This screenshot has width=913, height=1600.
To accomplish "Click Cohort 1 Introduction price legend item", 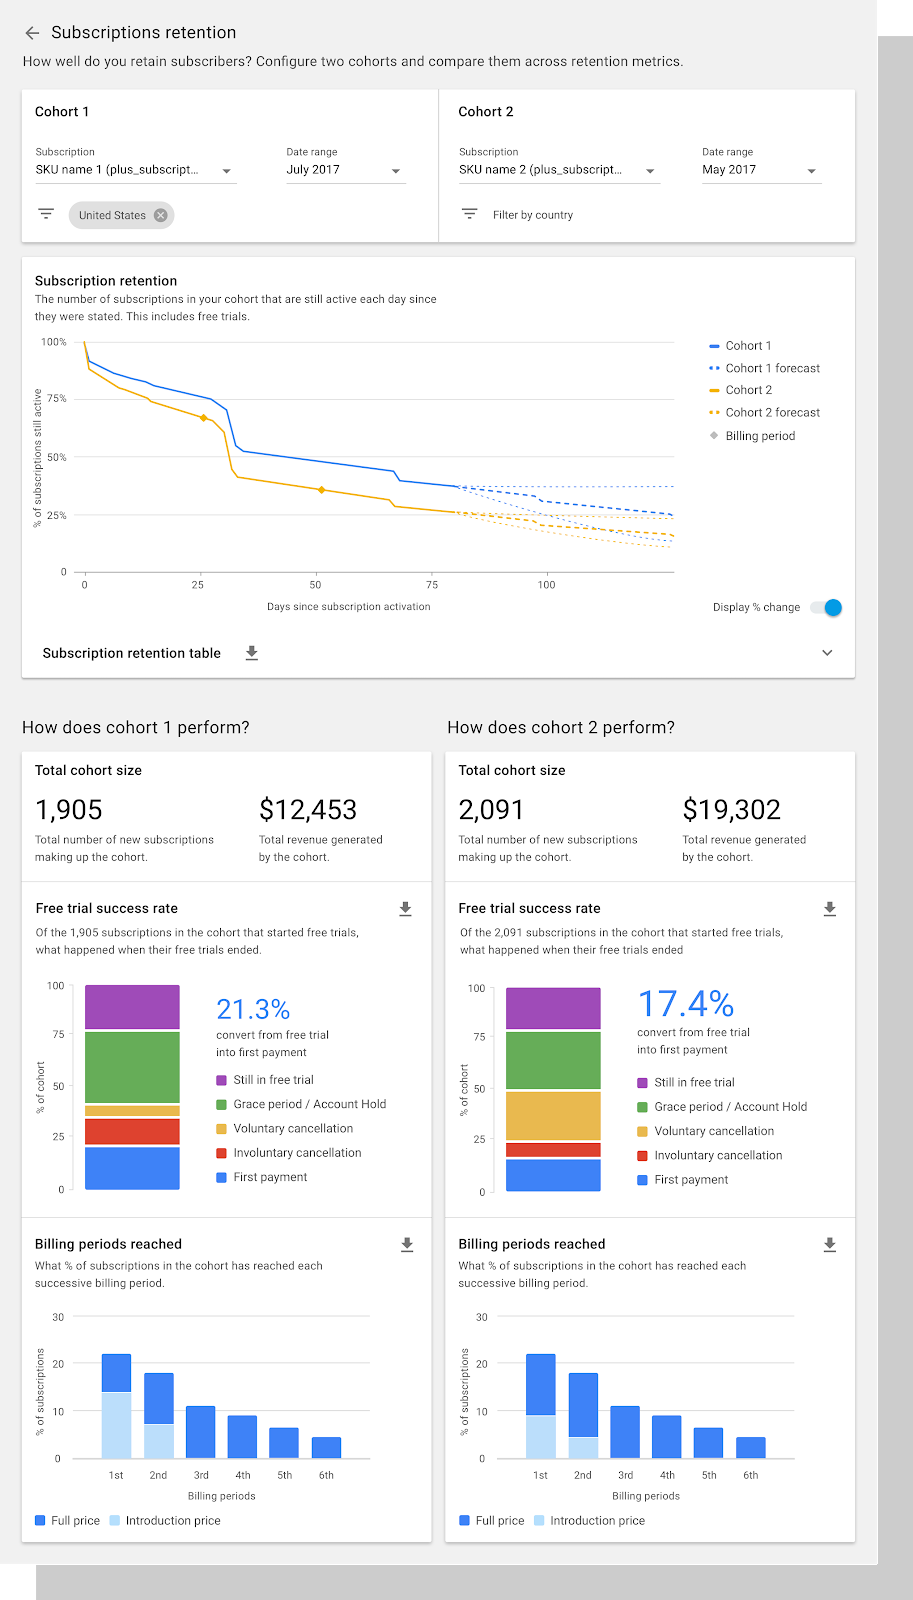I will coord(165,1520).
